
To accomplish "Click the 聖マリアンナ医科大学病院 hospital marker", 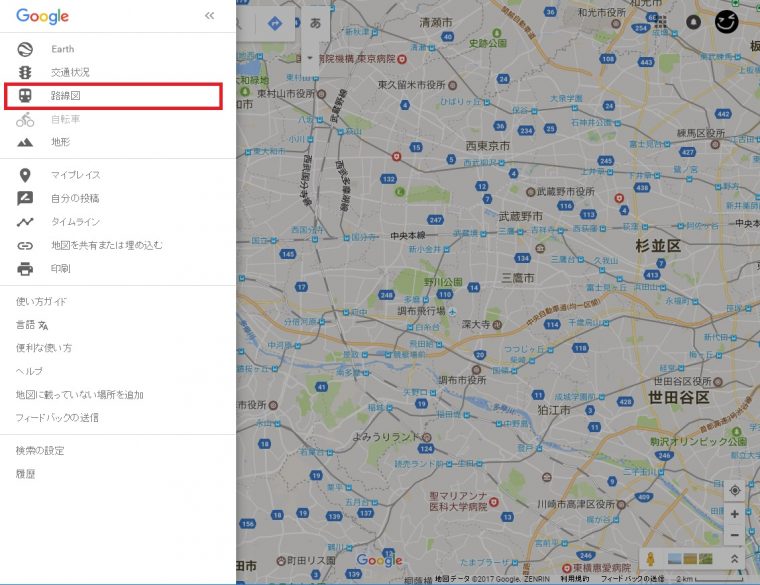I will click(494, 502).
